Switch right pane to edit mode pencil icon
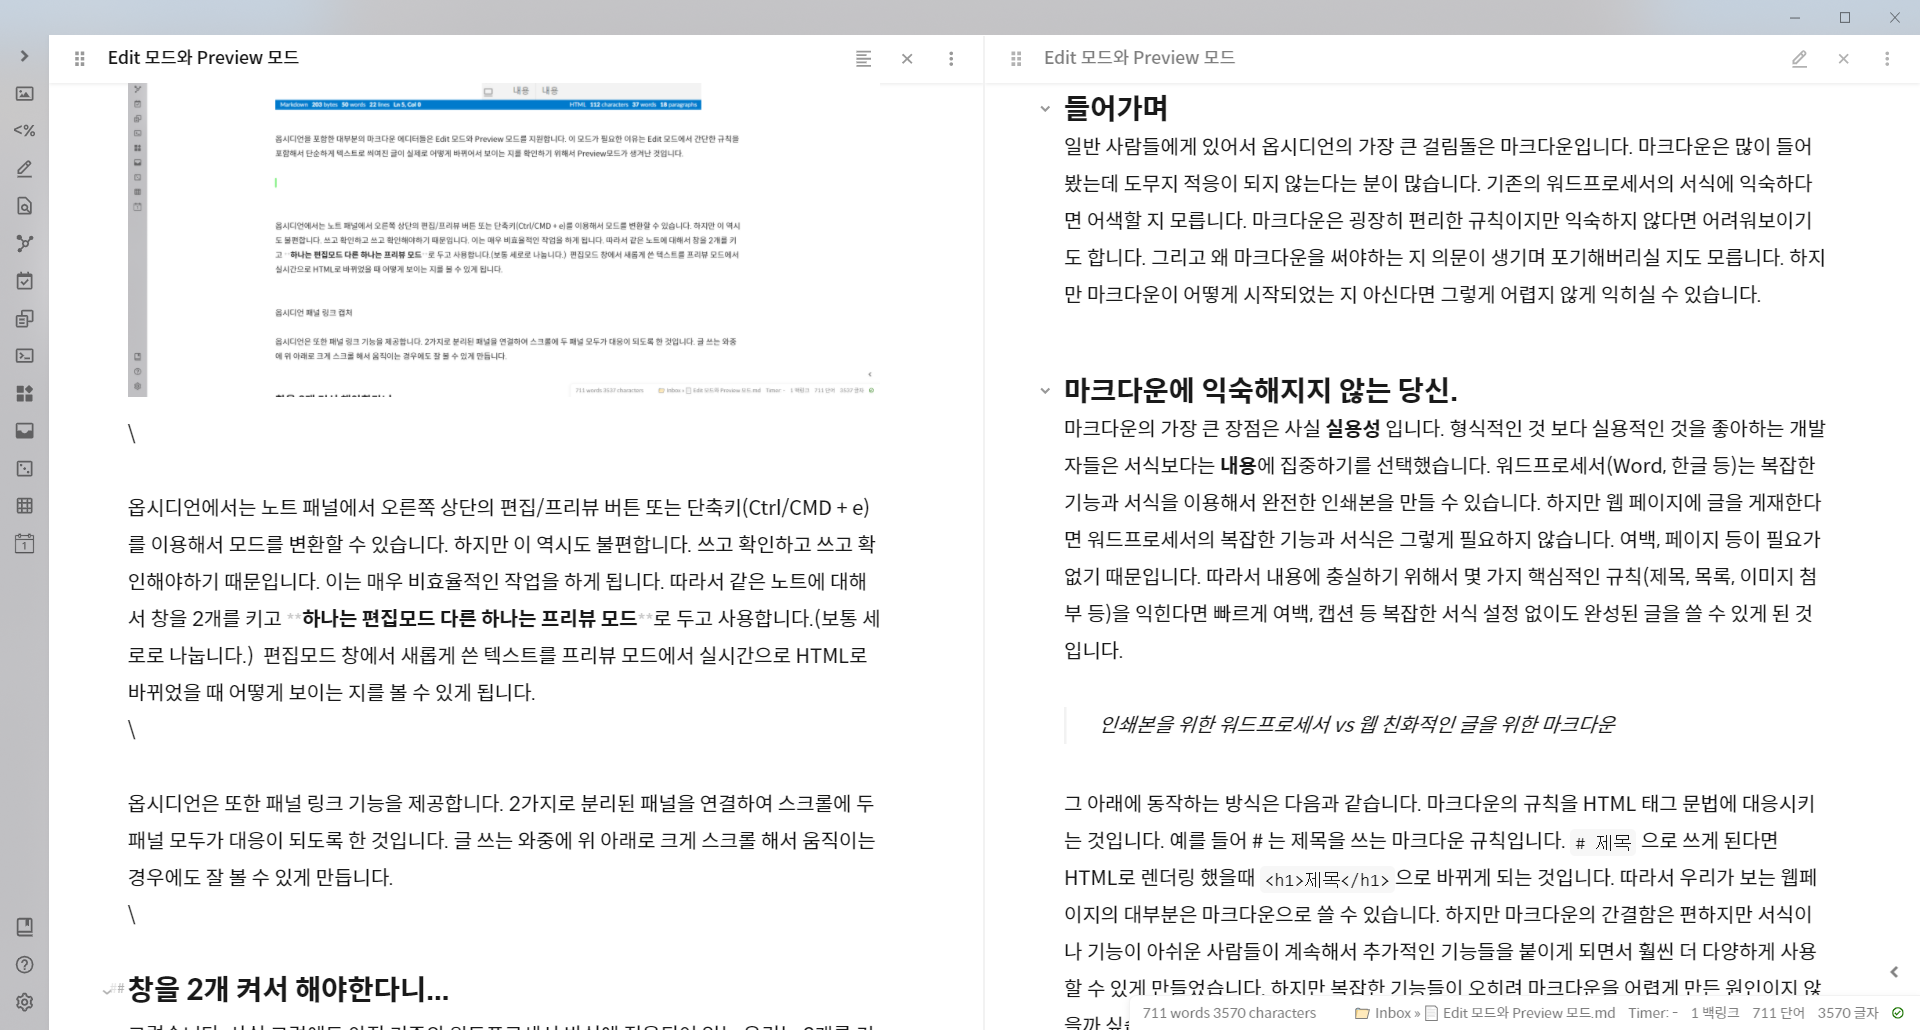This screenshot has height=1030, width=1920. [1799, 59]
